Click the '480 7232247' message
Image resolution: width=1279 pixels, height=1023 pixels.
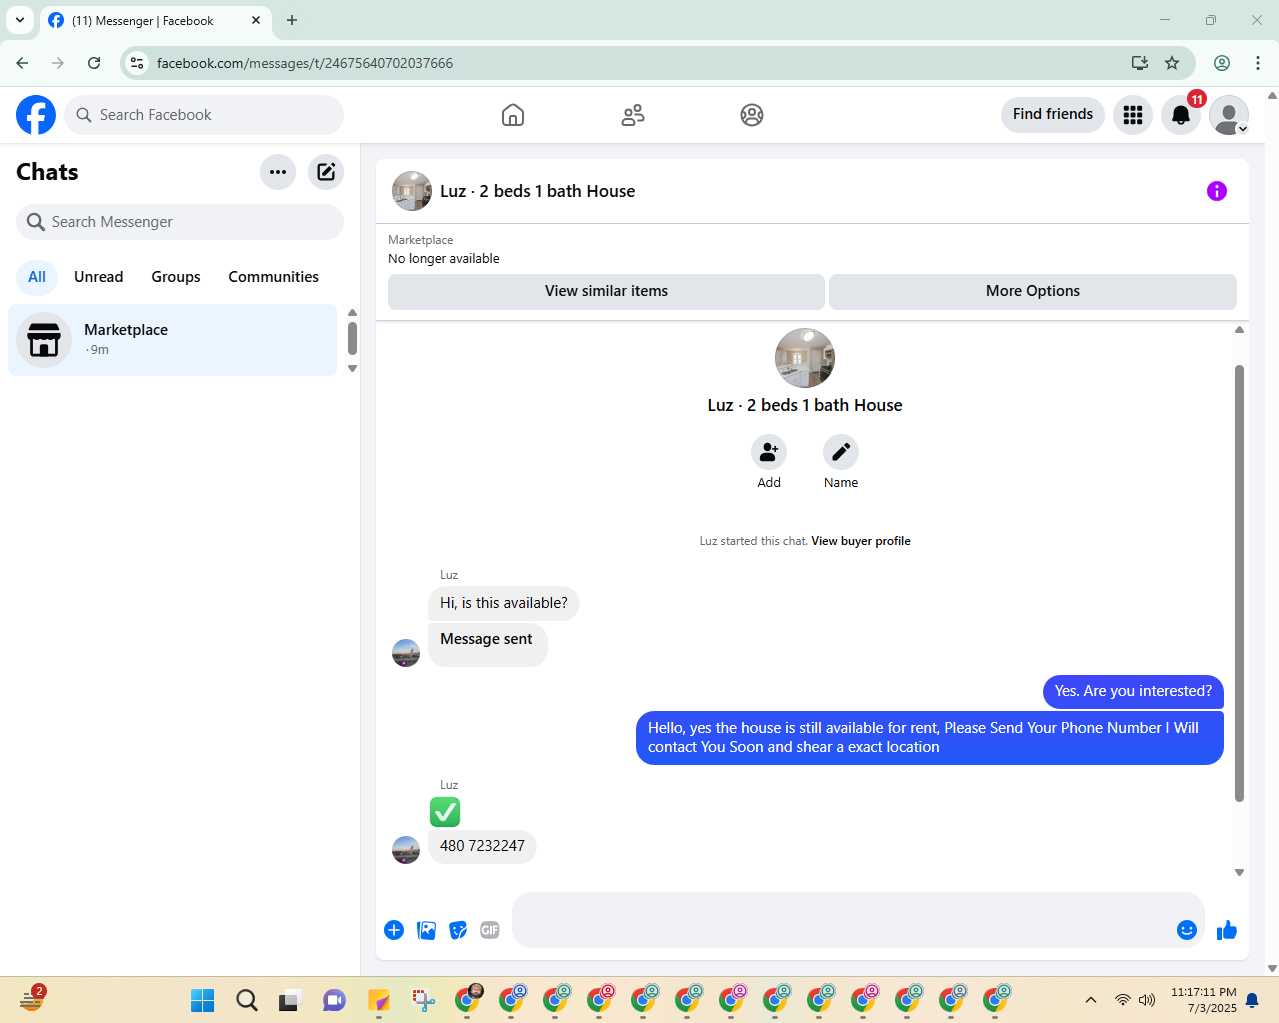482,846
